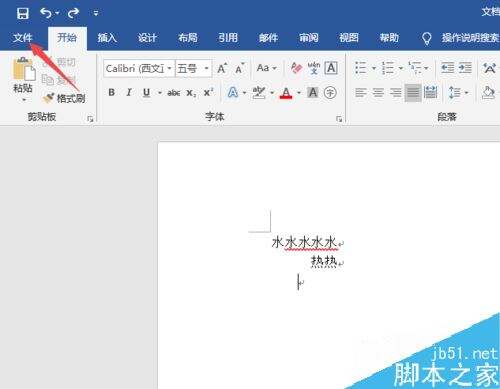Click the text effects glowing A icon
This screenshot has height=389, width=500.
233,92
